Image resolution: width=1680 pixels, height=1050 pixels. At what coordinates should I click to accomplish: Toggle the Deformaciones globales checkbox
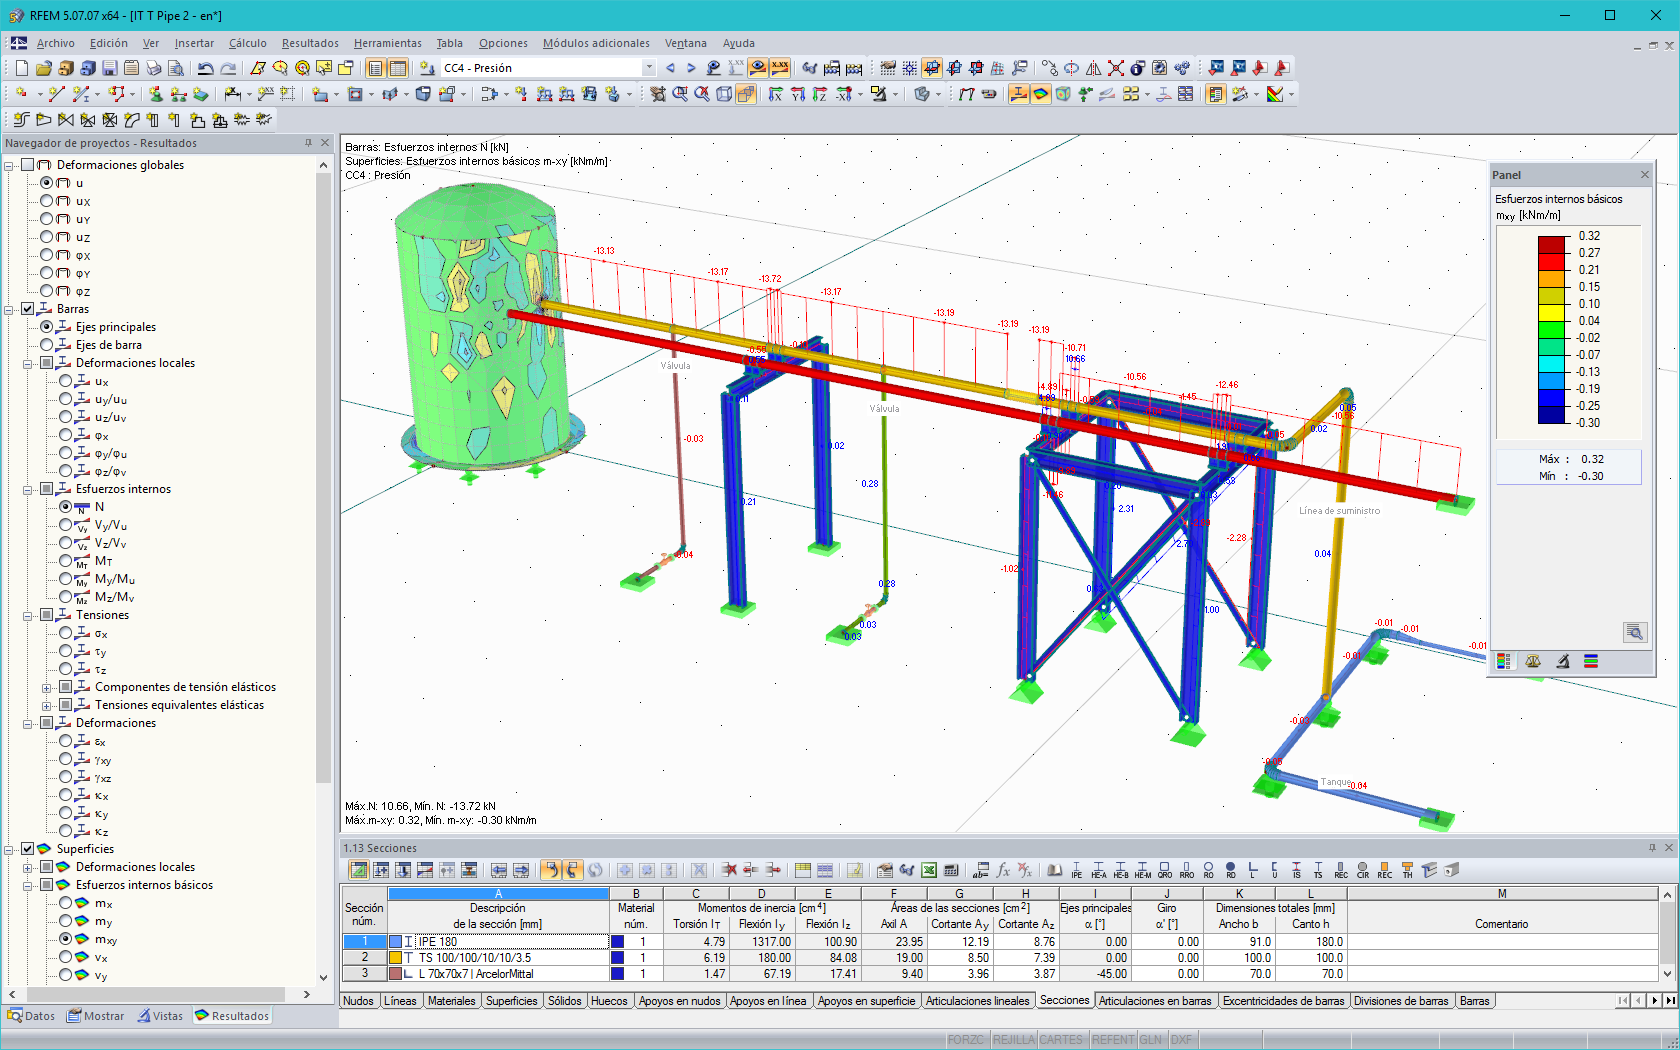(x=28, y=165)
